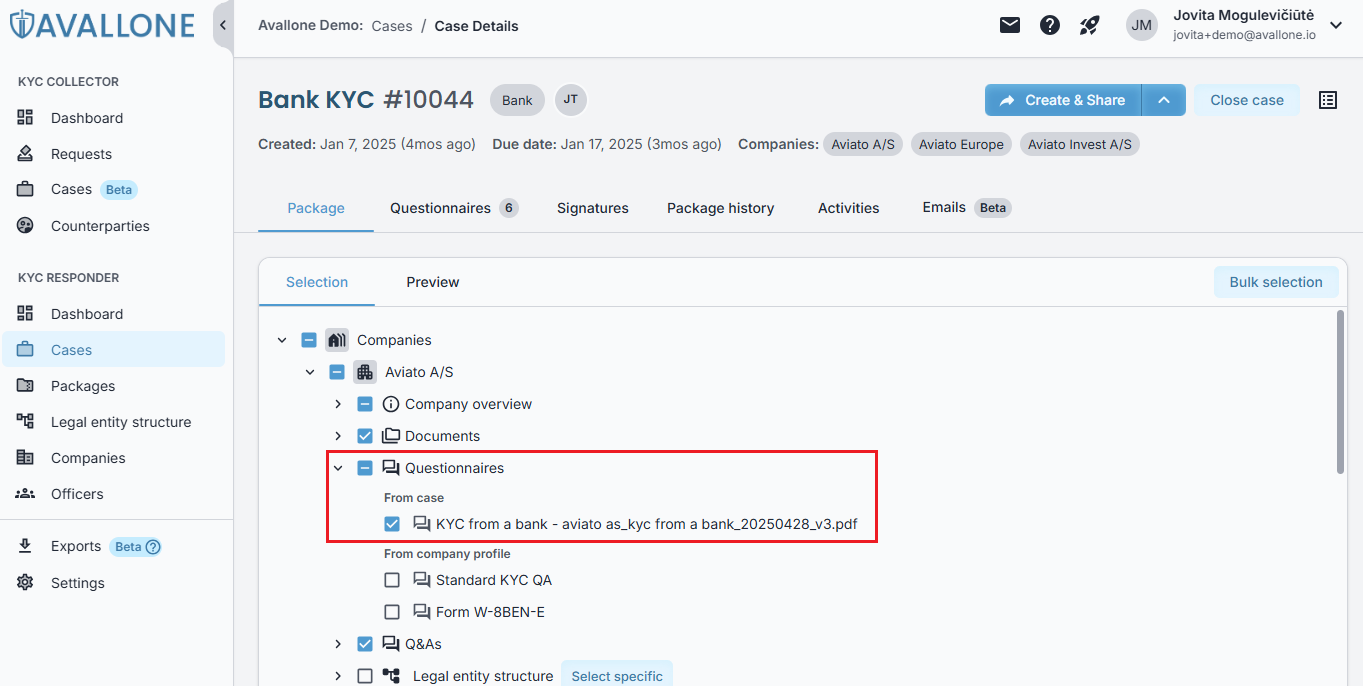Click the Legal entity structure tree row icon
The width and height of the screenshot is (1363, 686).
[x=391, y=676]
